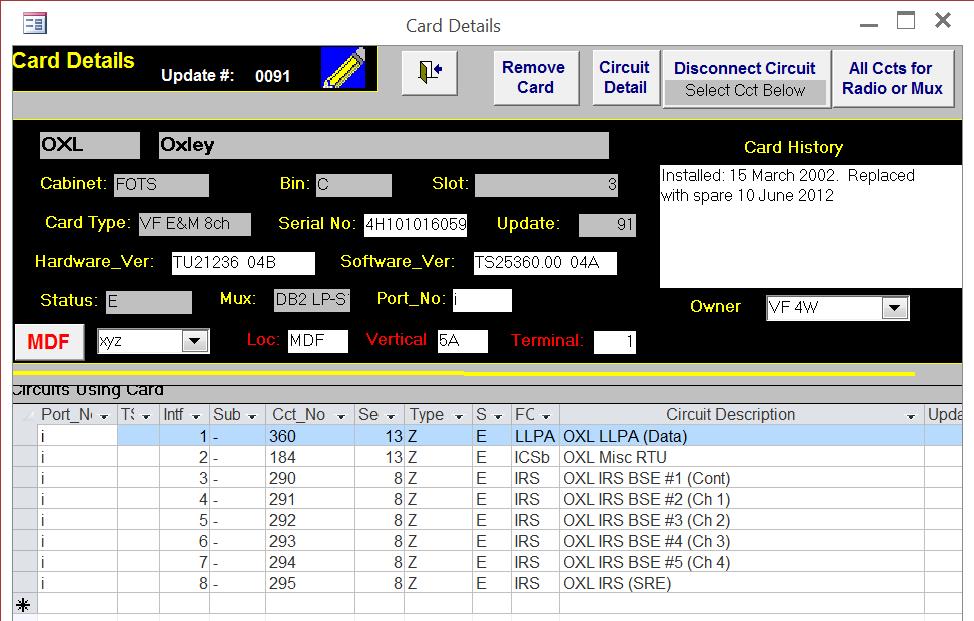Open the xyz combo box arrow
974x621 pixels.
tap(194, 342)
